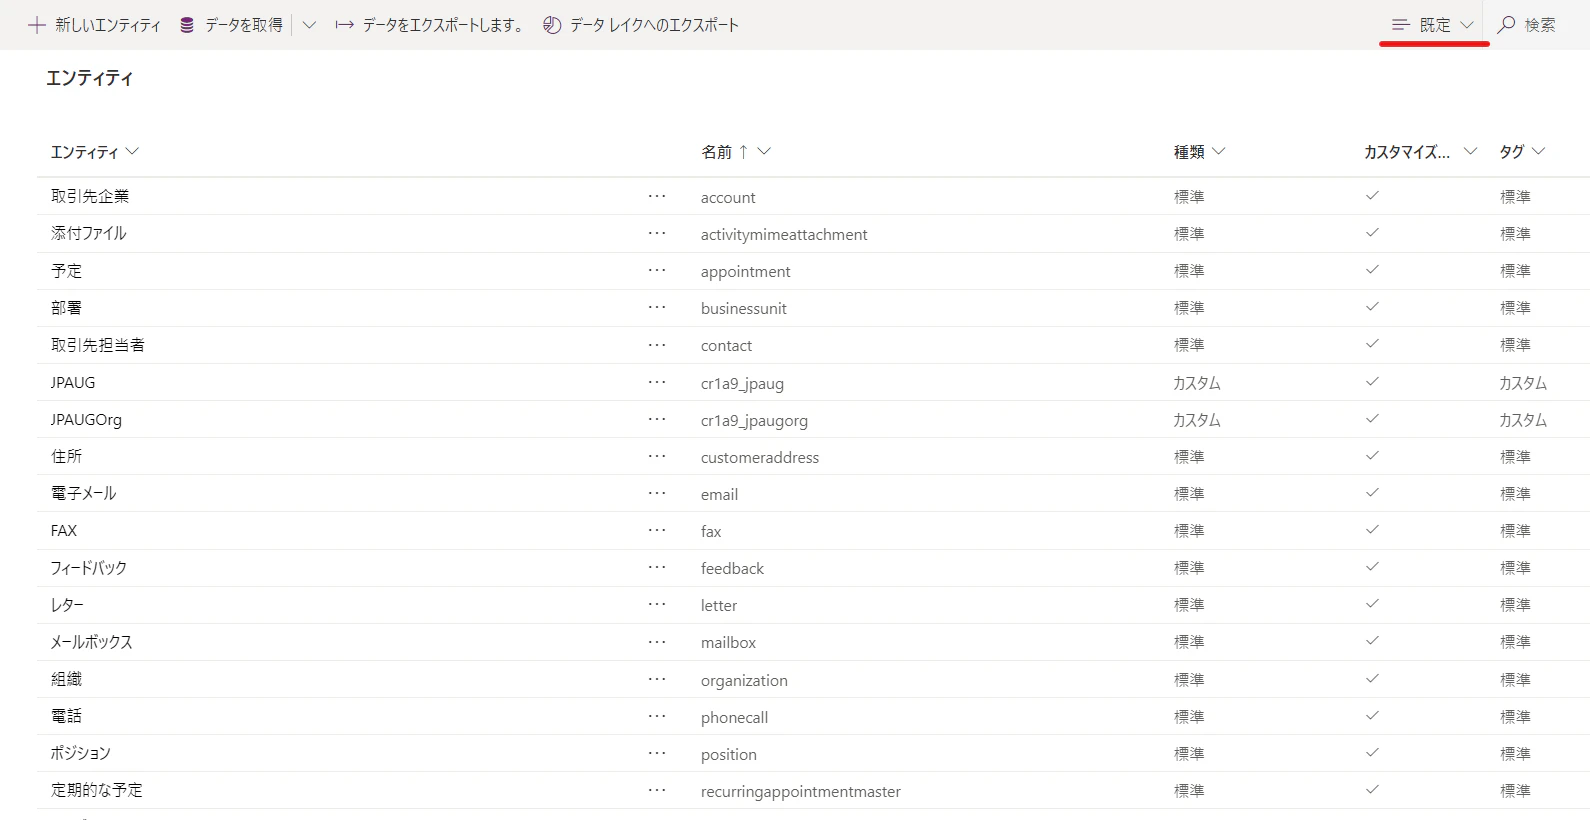
Task: Open the ポジション entity row
Action: click(x=813, y=753)
